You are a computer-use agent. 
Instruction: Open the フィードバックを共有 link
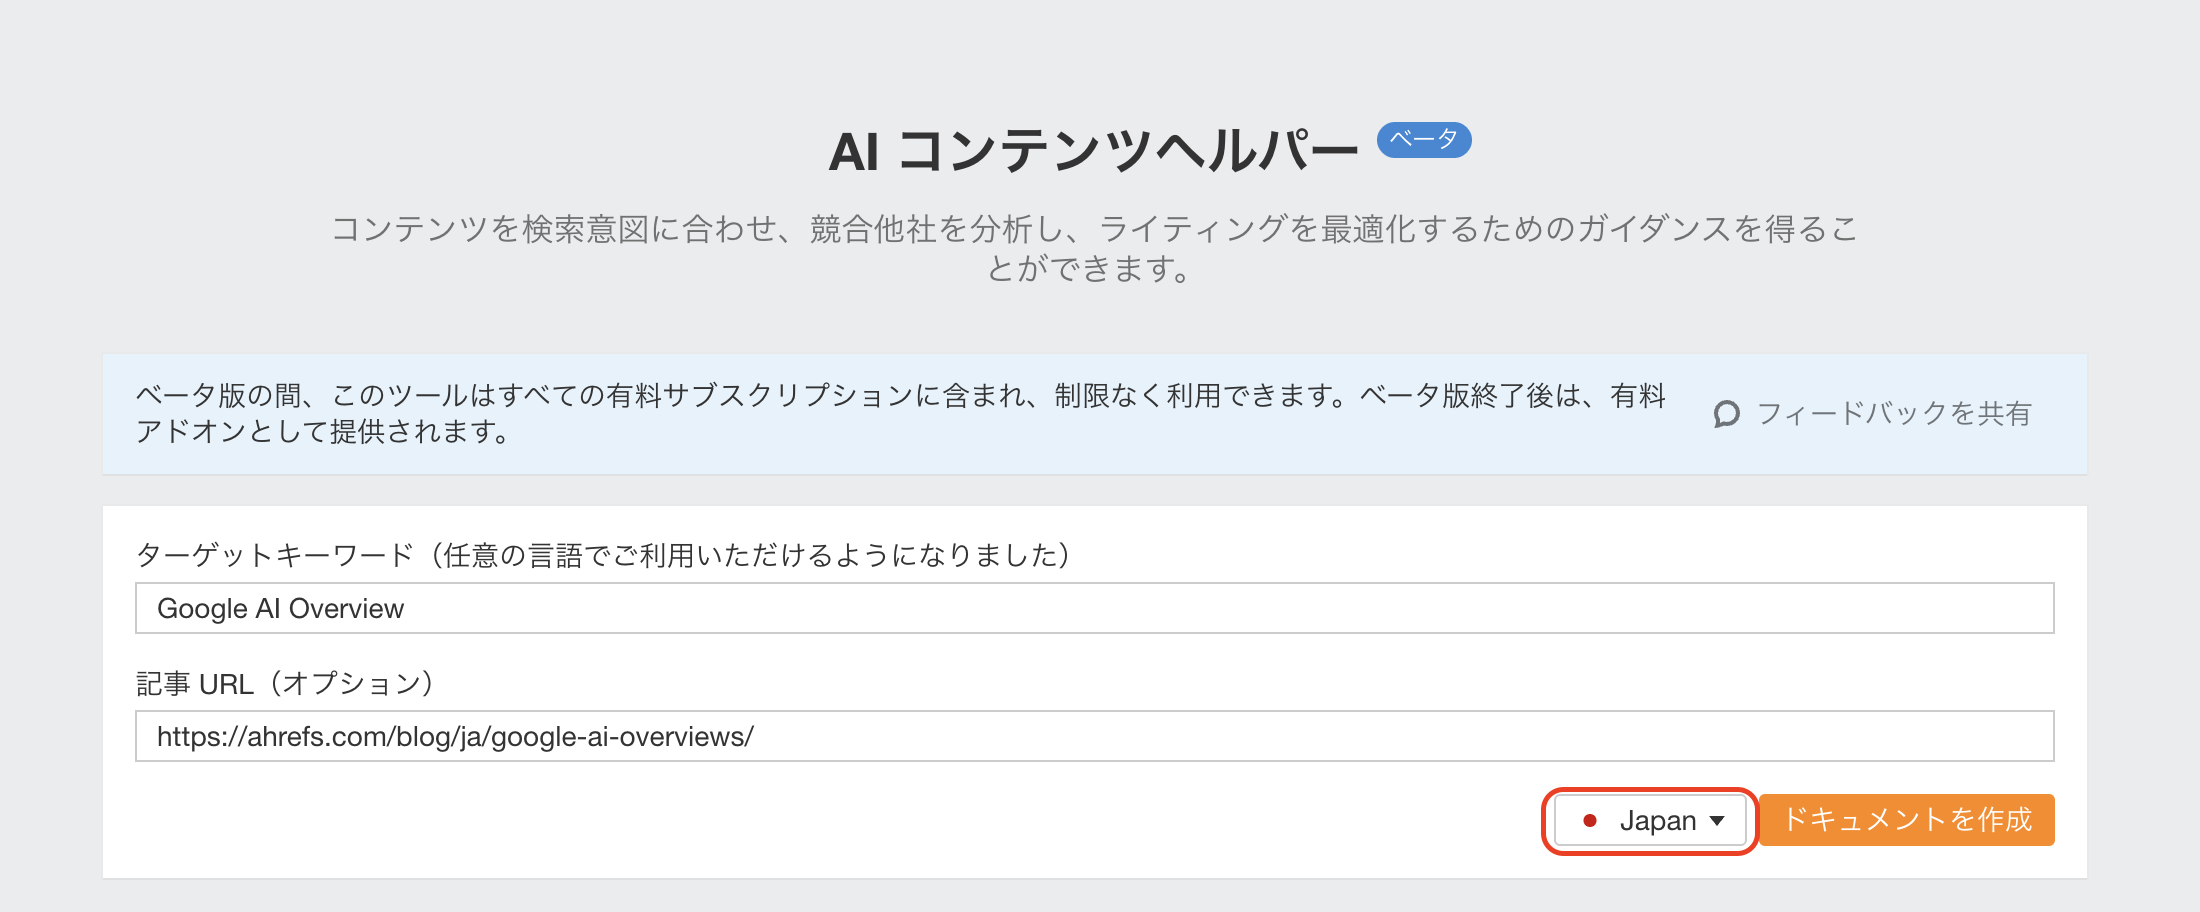pos(1893,414)
